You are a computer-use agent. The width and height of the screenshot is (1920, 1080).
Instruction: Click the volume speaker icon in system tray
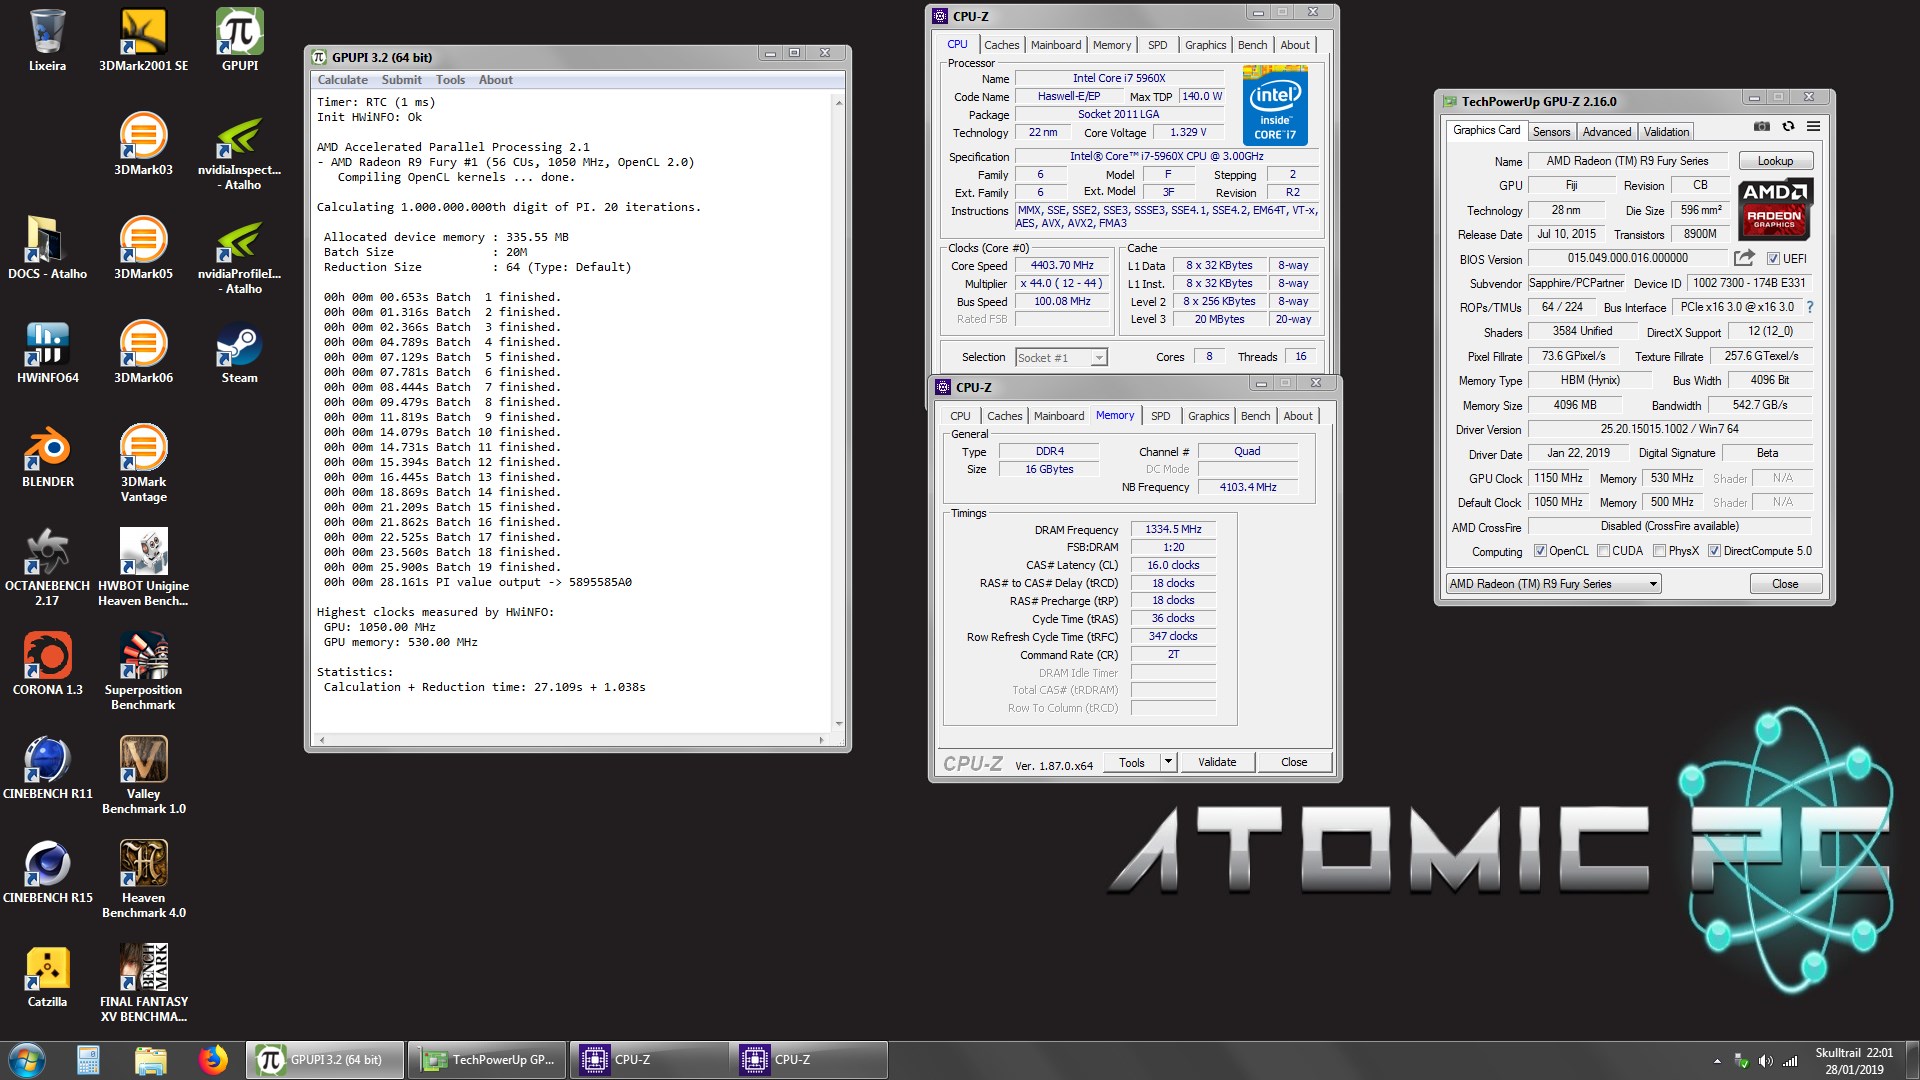click(1765, 1061)
